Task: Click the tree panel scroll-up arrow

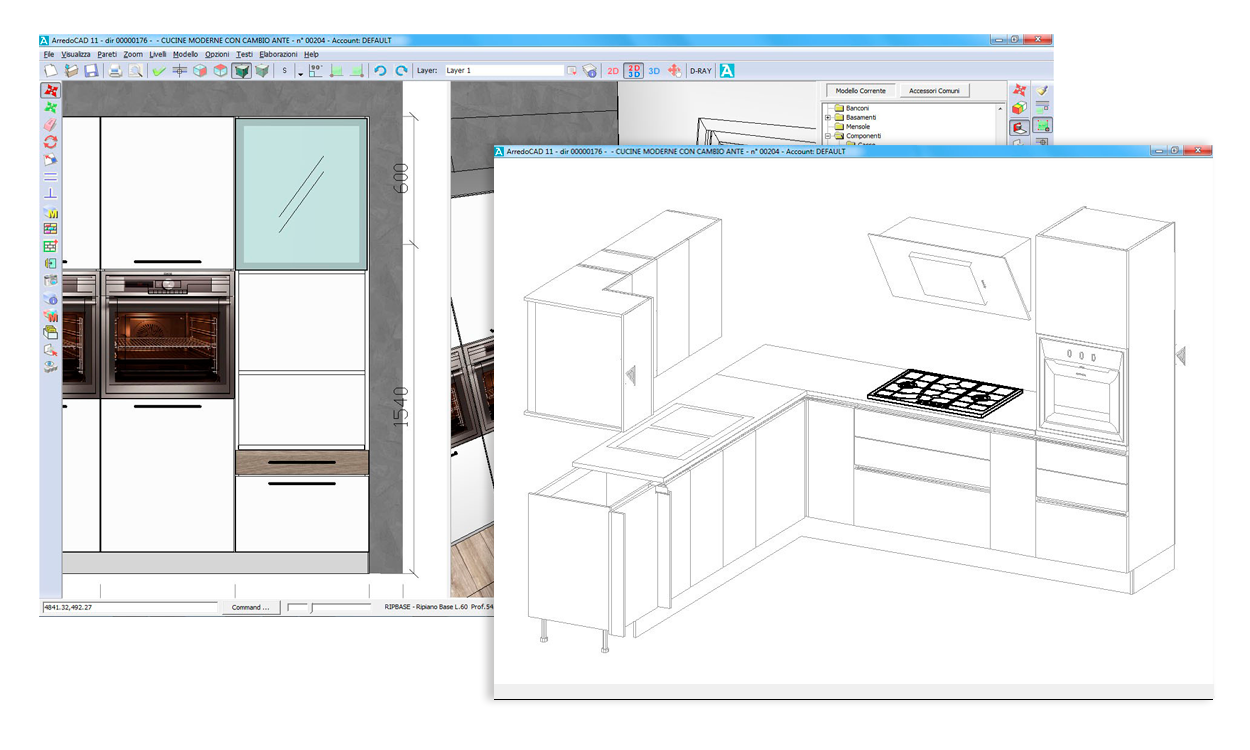Action: click(1000, 109)
